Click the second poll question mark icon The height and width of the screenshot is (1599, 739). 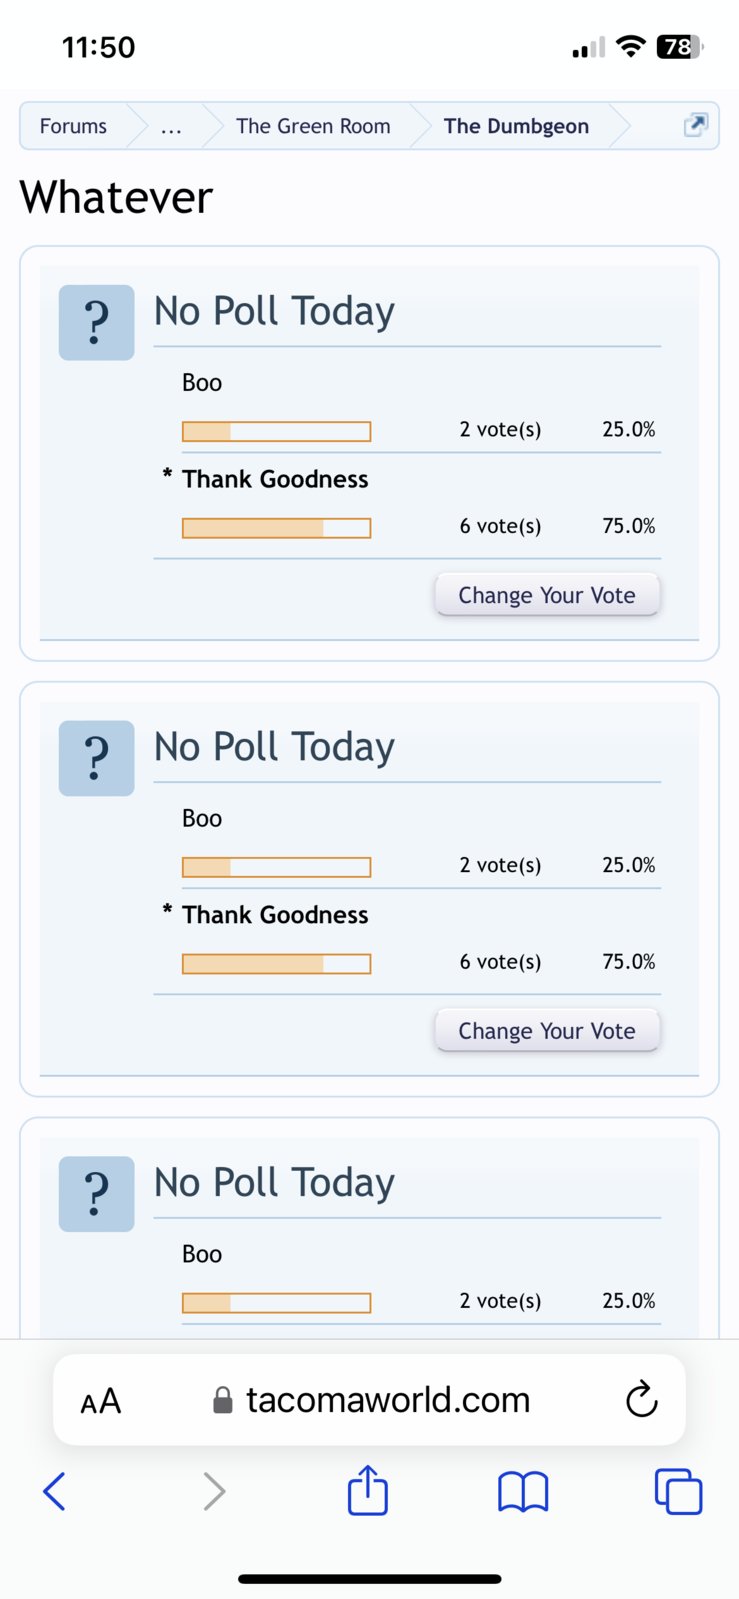(x=96, y=758)
